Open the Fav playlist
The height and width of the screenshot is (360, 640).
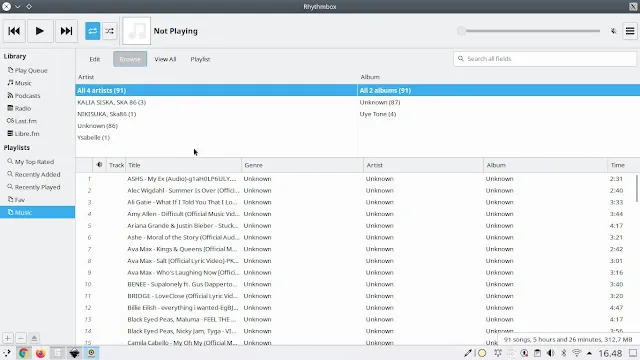38,200
